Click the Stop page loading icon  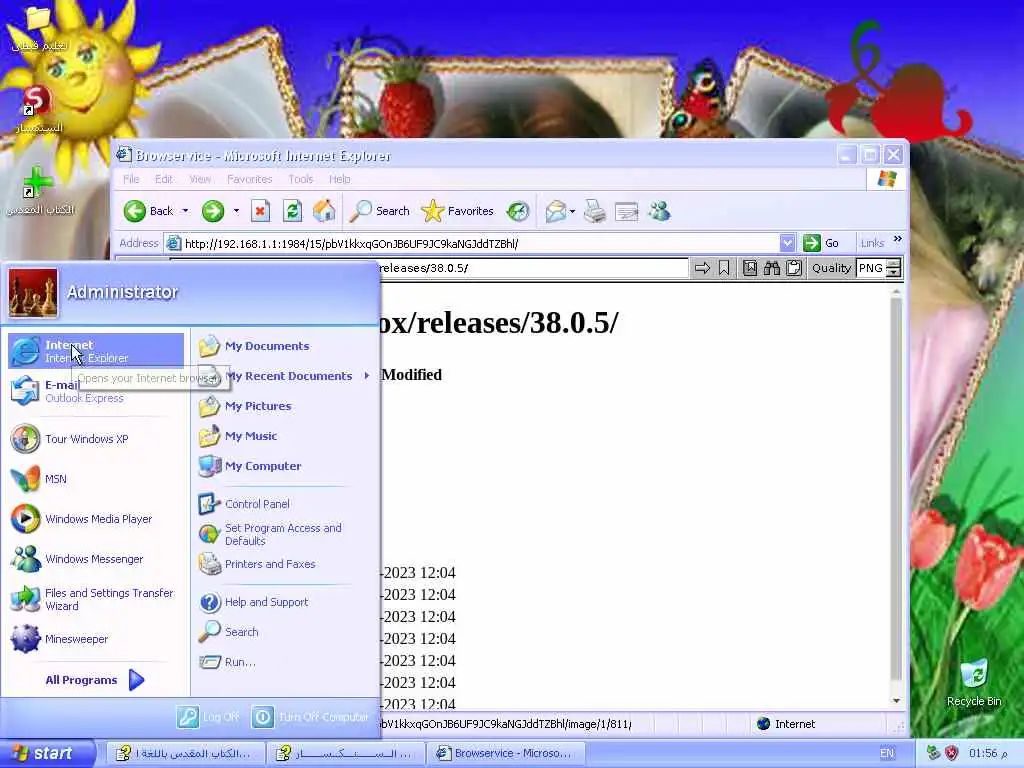261,211
